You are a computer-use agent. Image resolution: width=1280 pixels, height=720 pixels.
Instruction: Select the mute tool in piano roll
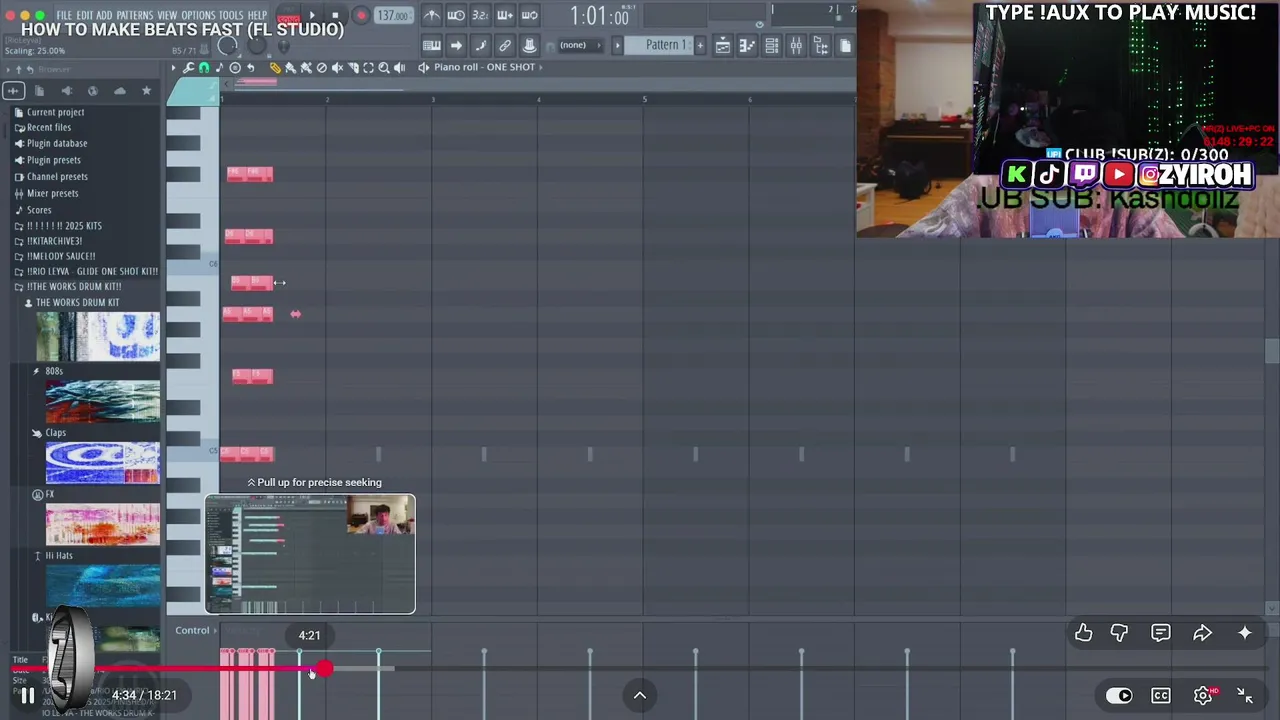tap(337, 67)
